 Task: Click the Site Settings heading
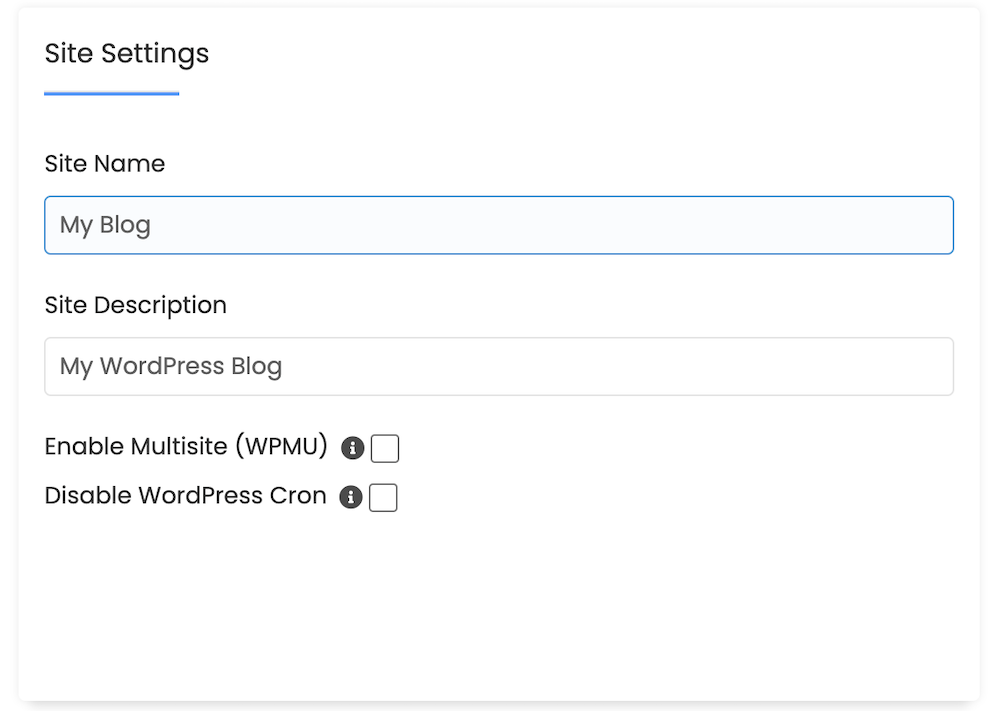pyautogui.click(x=127, y=54)
